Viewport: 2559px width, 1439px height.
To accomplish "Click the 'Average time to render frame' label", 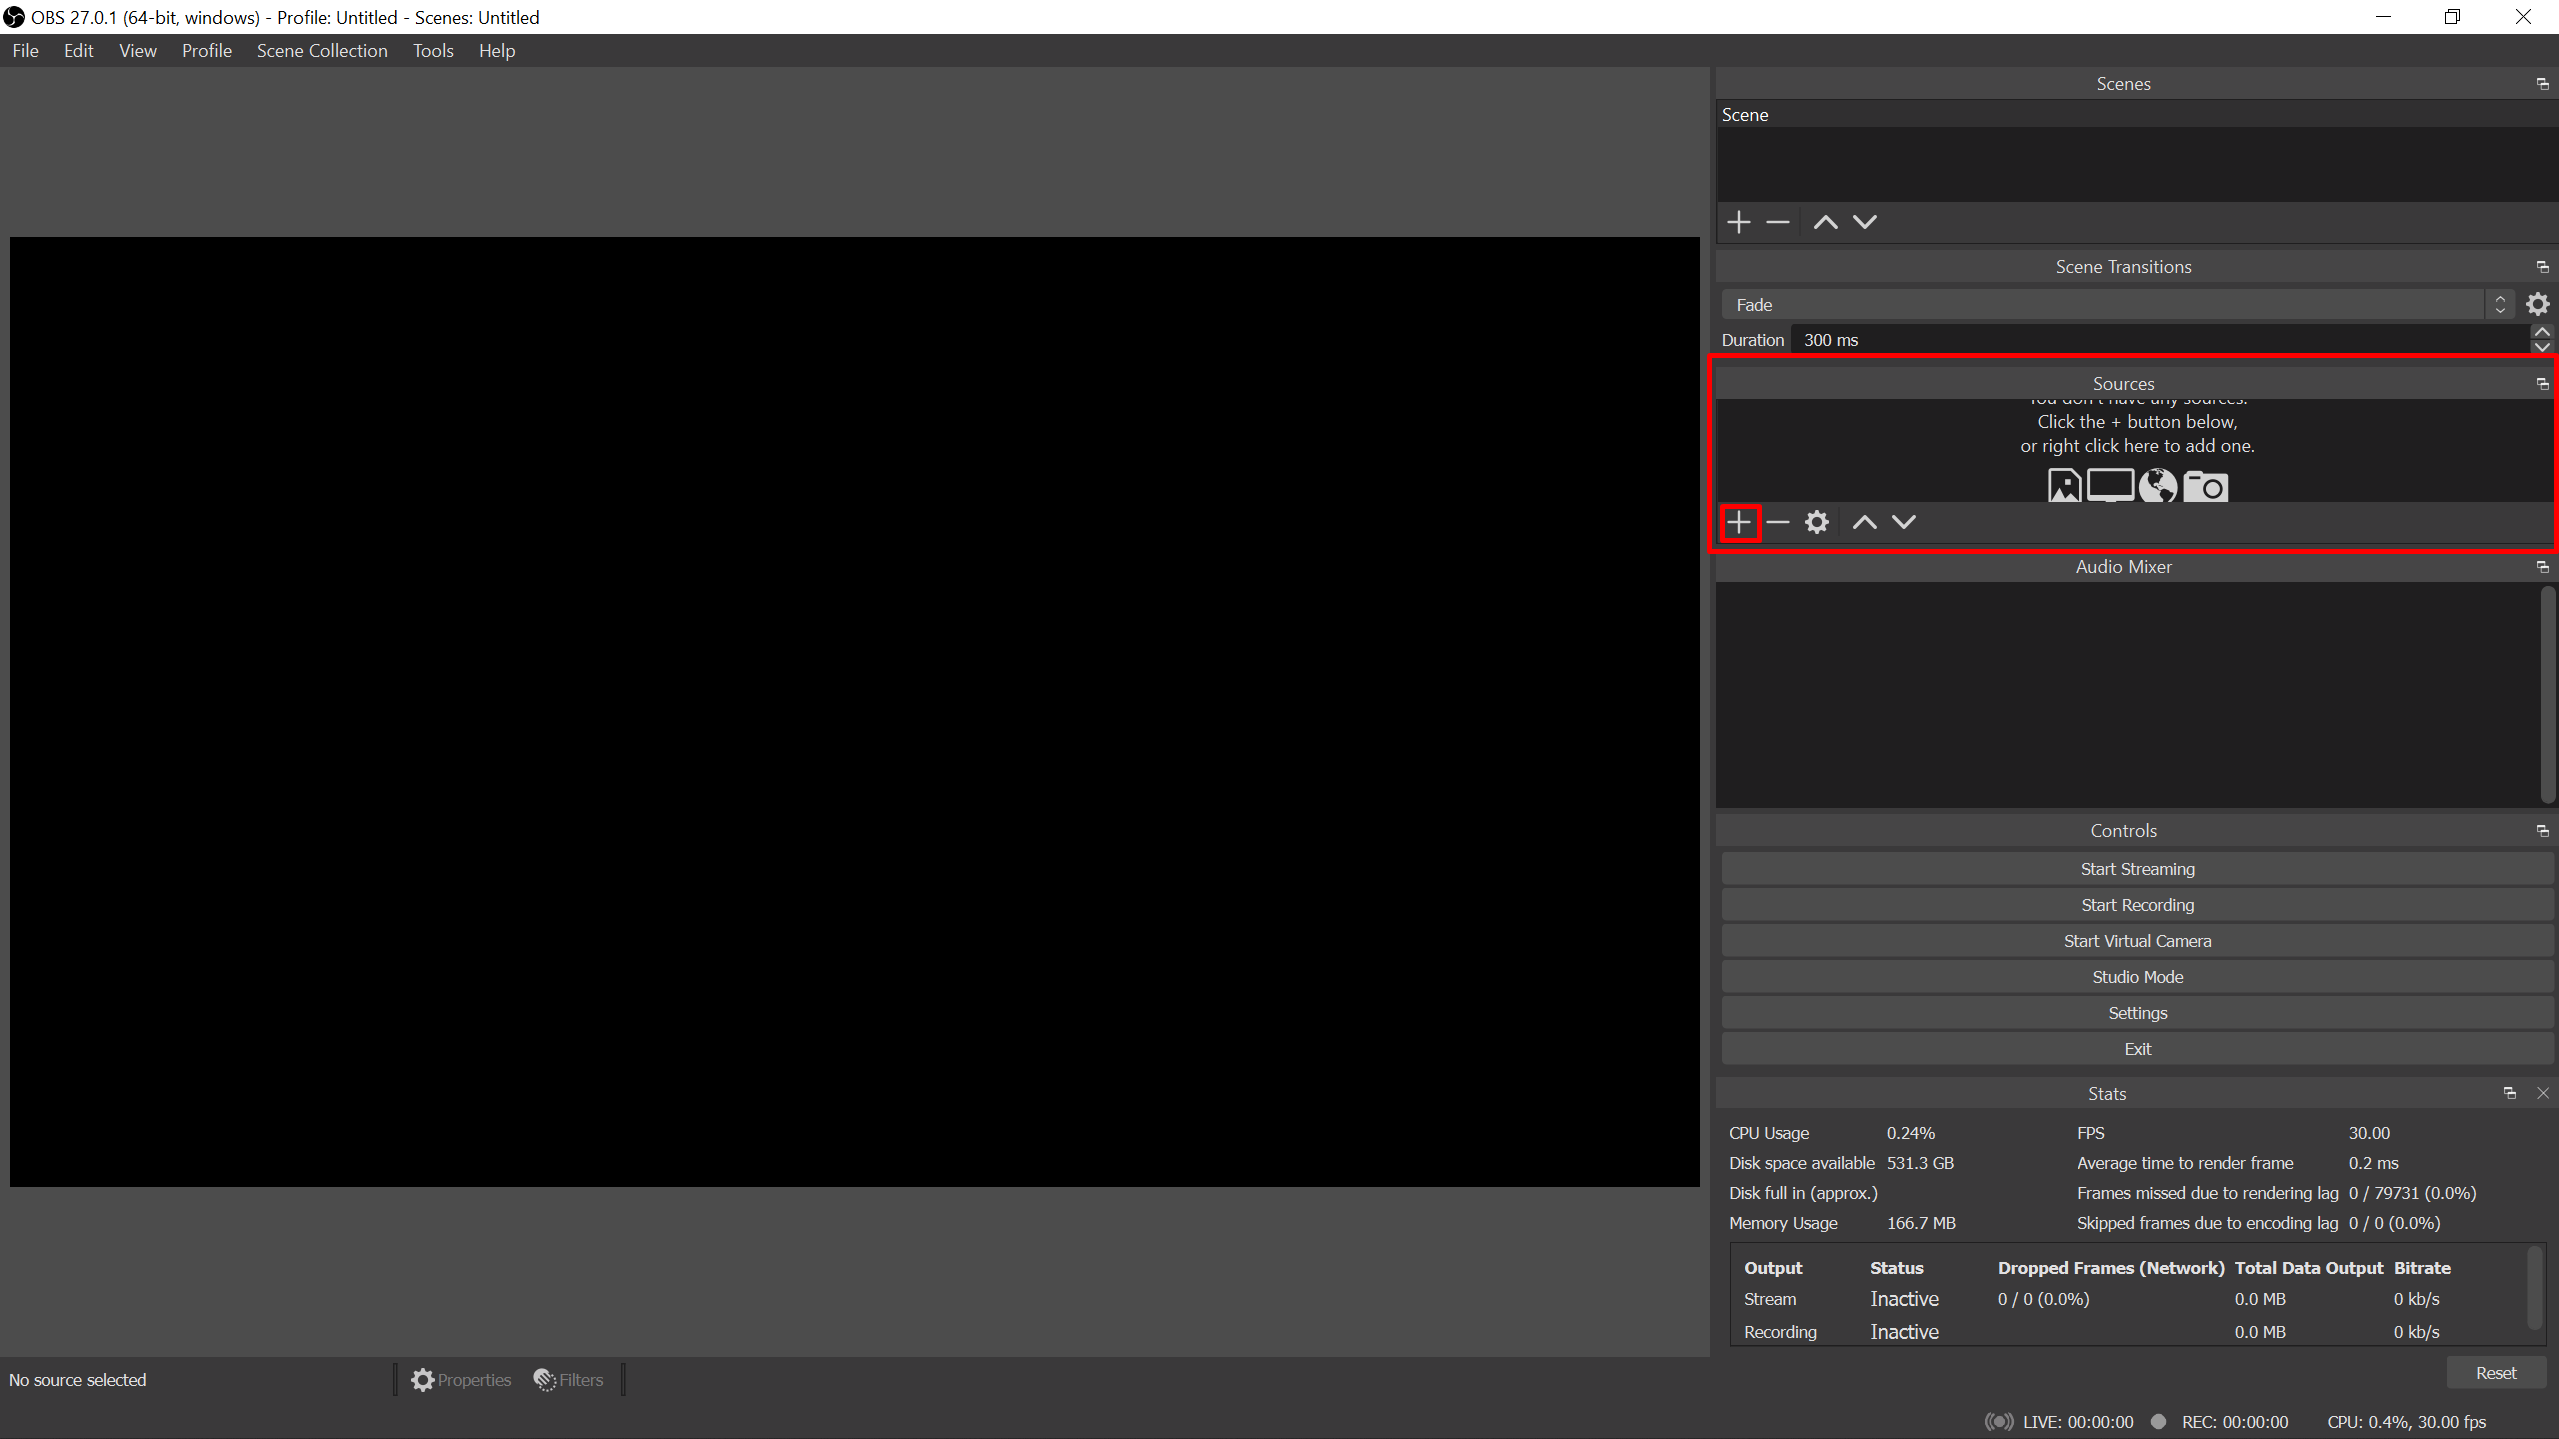I will click(2185, 1163).
